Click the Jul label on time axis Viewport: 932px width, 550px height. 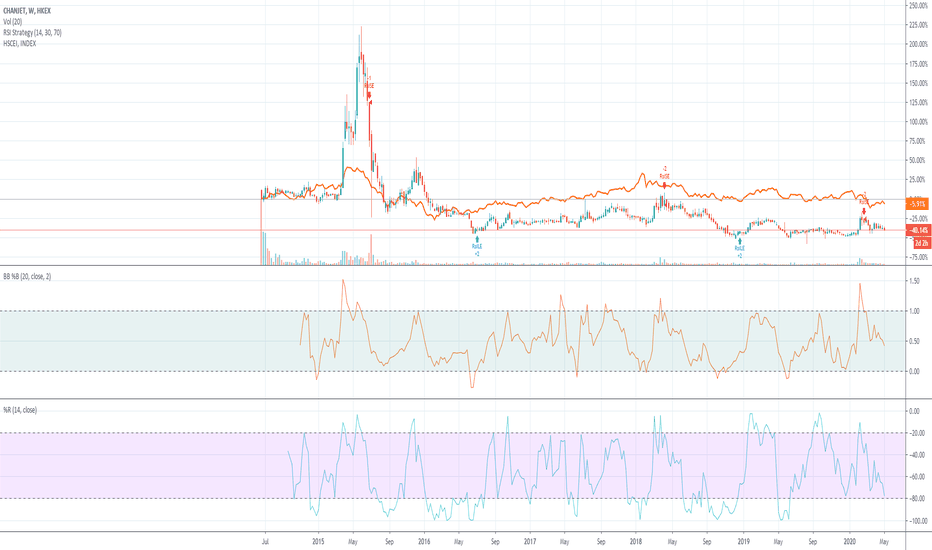tap(265, 542)
